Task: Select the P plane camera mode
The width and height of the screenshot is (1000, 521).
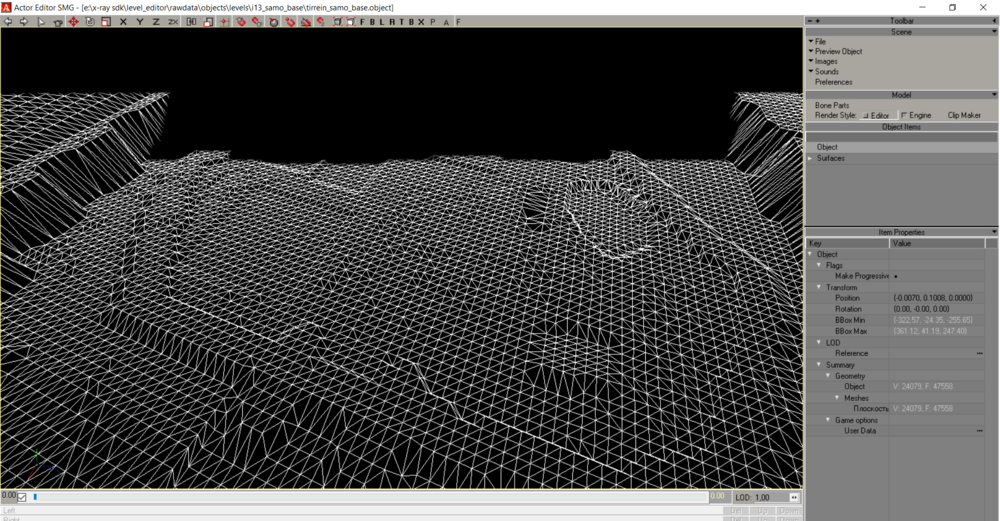Action: click(x=433, y=22)
